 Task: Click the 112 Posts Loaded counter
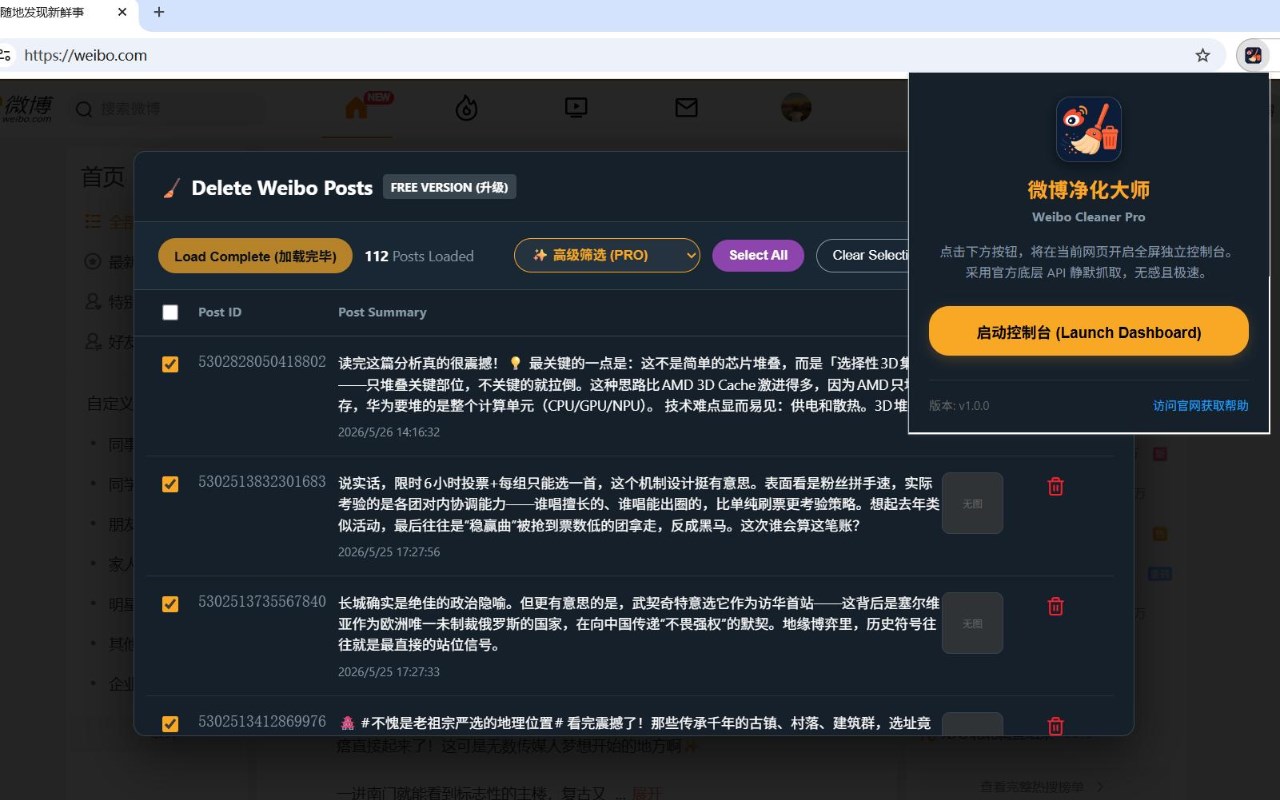tap(419, 256)
